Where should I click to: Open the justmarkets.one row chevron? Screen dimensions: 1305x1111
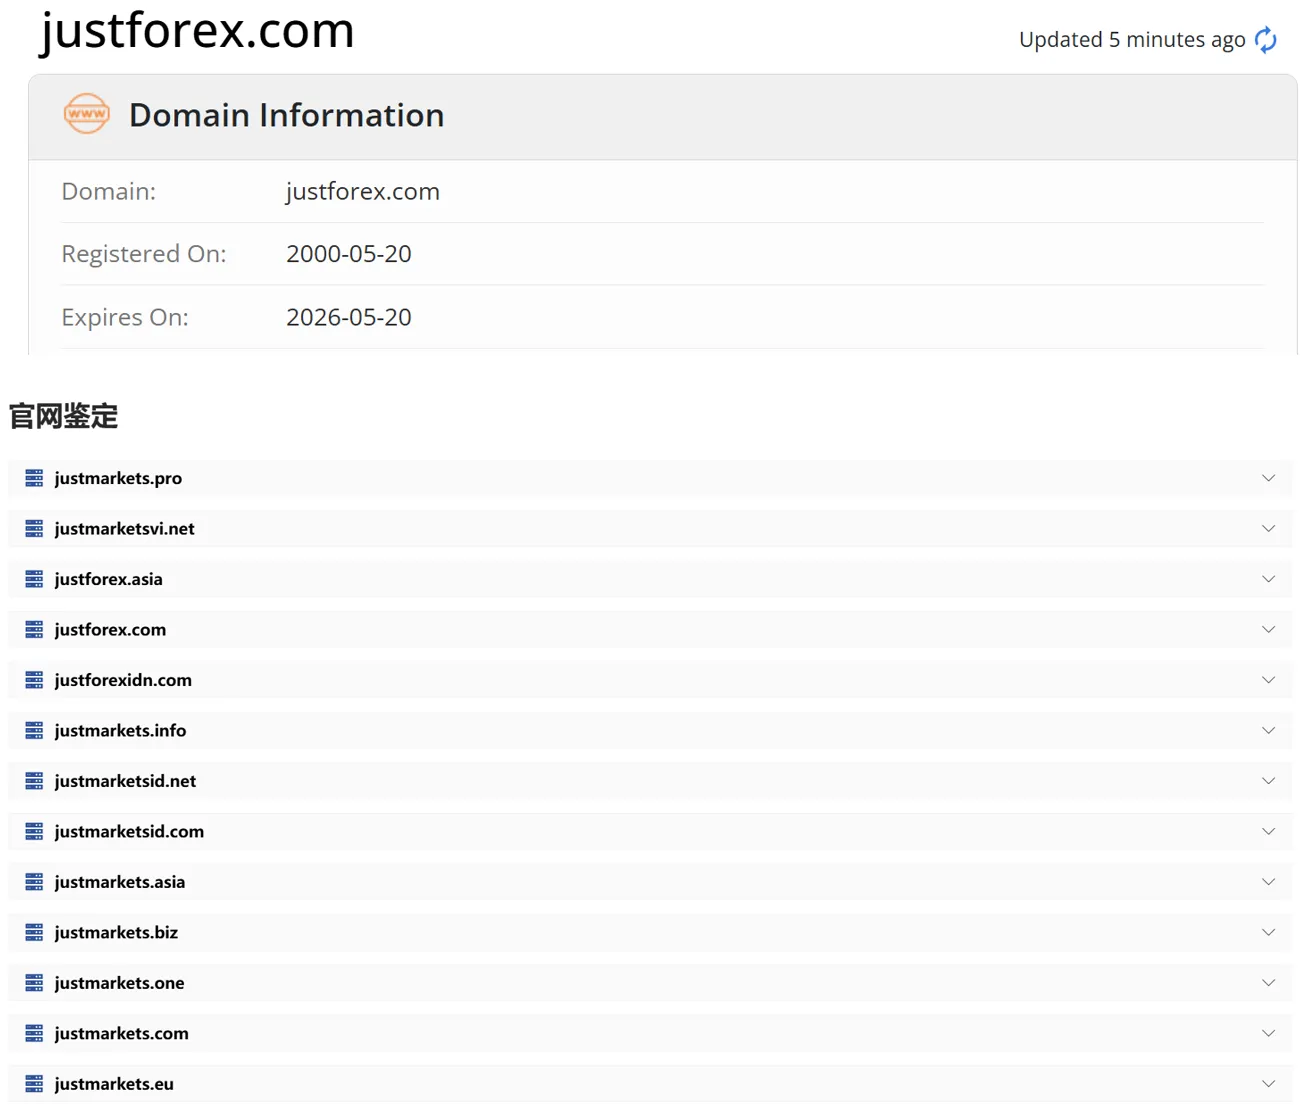coord(1268,983)
